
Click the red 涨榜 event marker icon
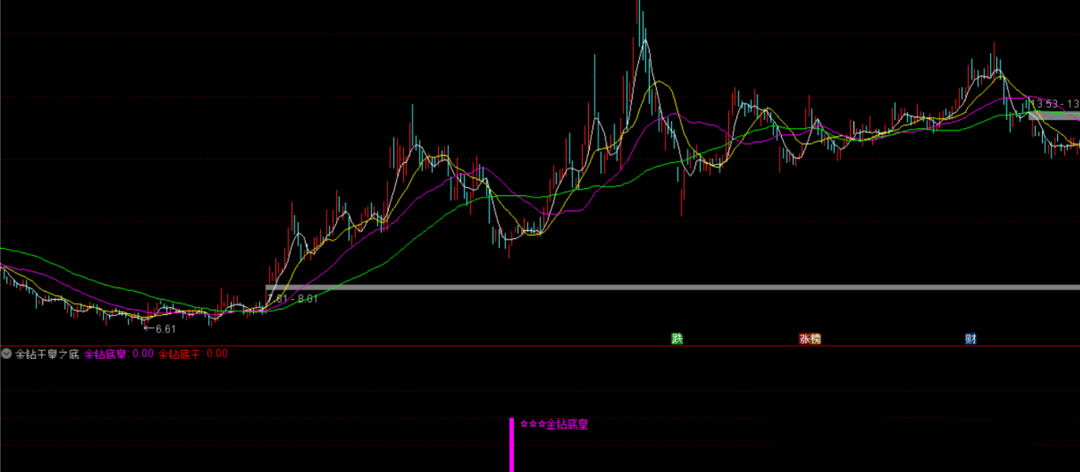point(809,338)
